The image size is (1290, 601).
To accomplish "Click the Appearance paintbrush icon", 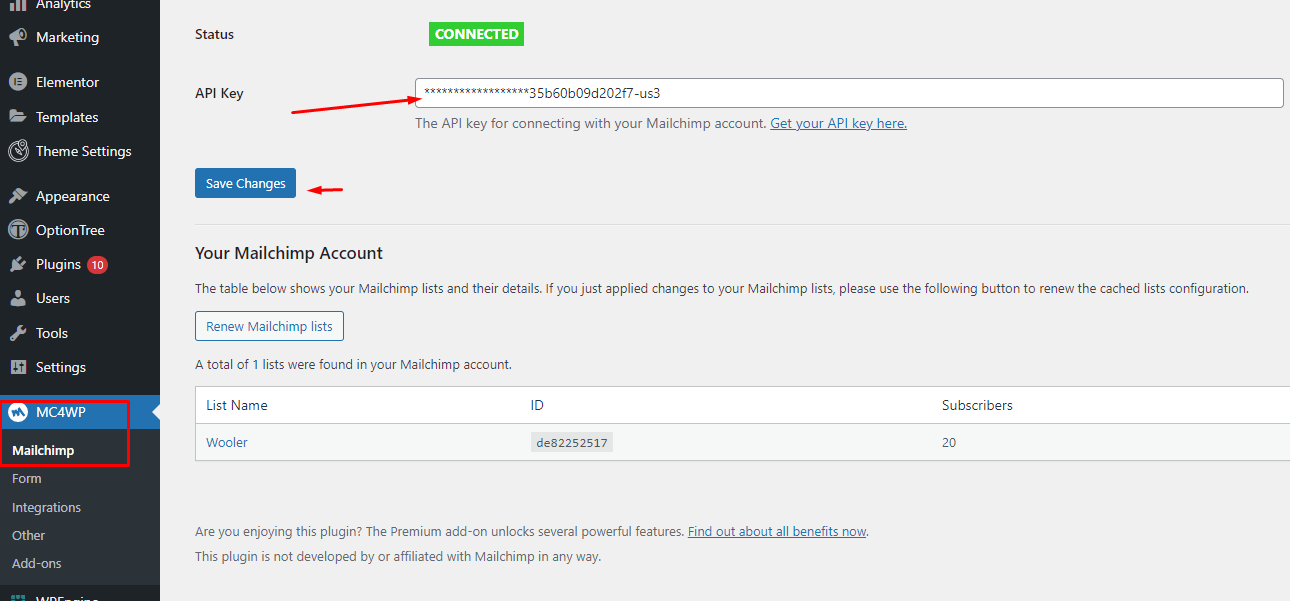I will click(18, 196).
